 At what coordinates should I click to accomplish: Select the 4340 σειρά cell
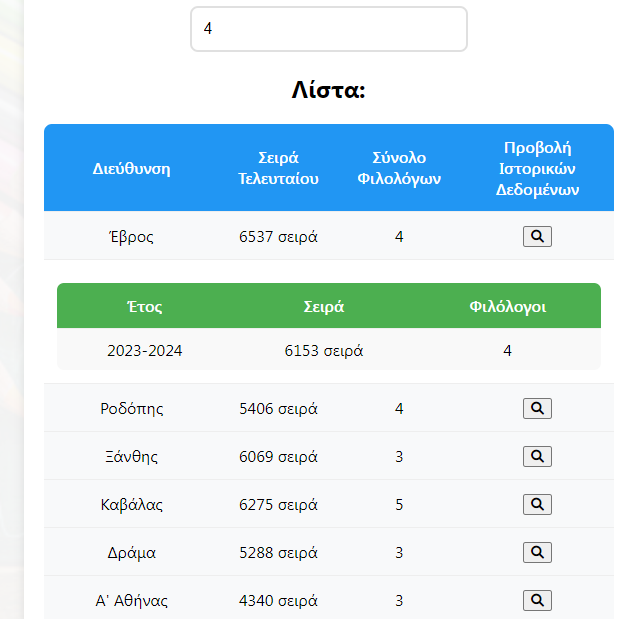point(278,600)
